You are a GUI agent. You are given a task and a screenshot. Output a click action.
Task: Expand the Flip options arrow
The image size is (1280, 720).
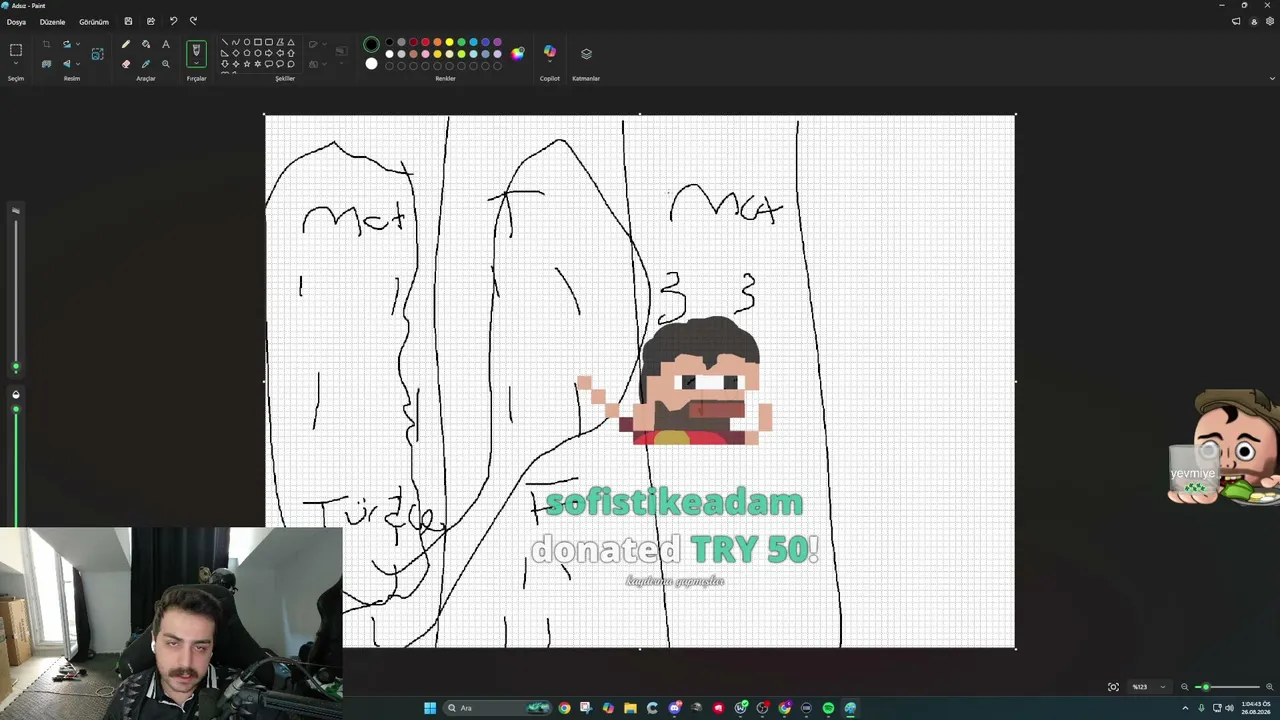pyautogui.click(x=78, y=64)
